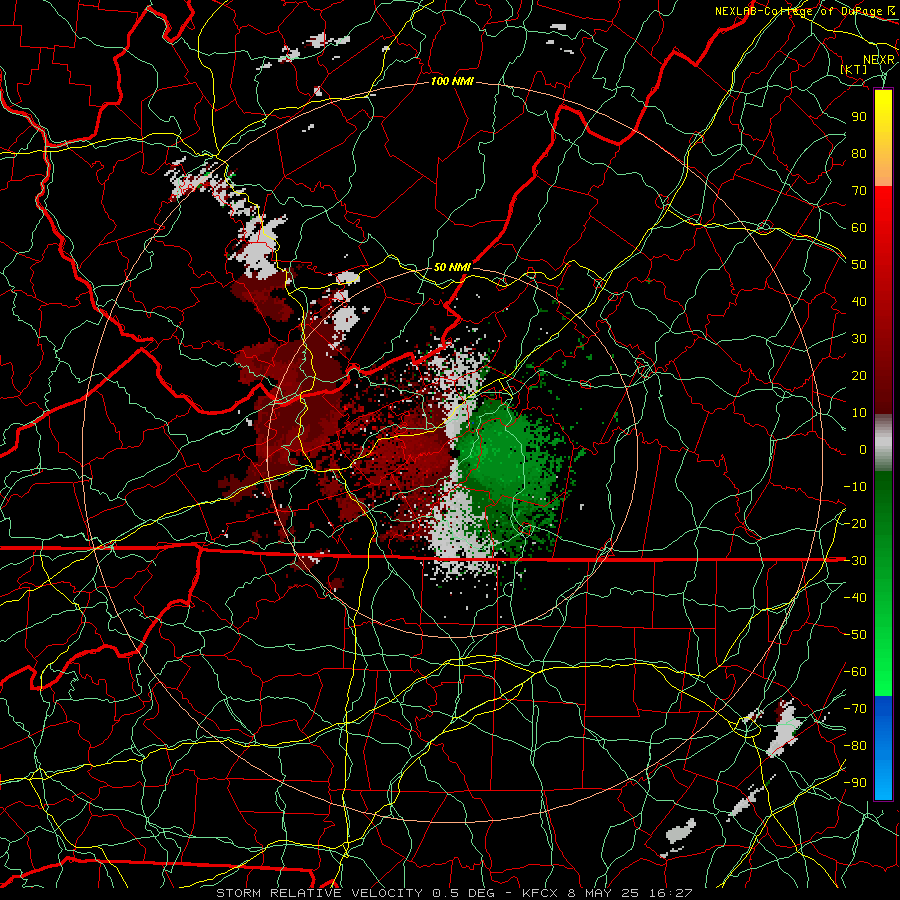This screenshot has width=900, height=900.
Task: Select the -10 value on the velocity scale
Action: (855, 487)
